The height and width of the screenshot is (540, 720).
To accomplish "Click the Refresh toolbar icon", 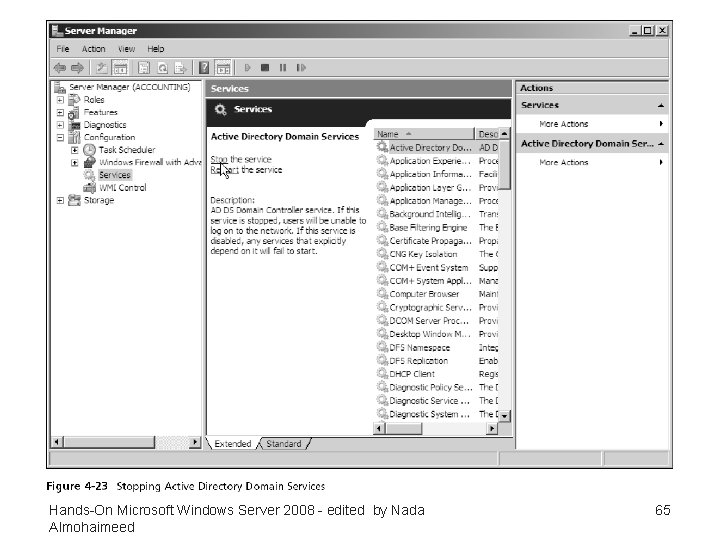I will point(162,68).
